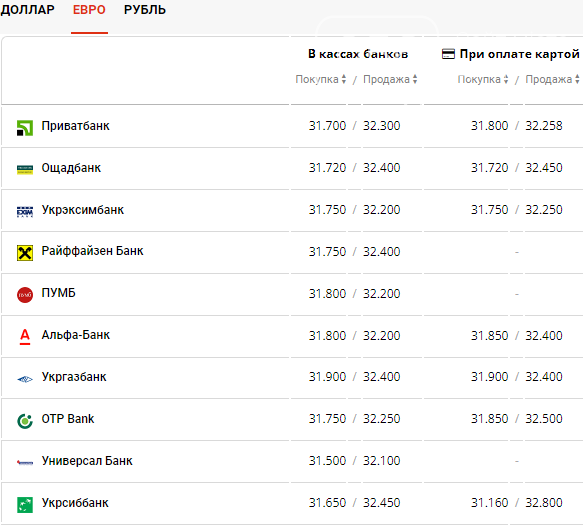Click Укрсиббанк card buy rate 31.160
Image resolution: width=583 pixels, height=525 pixels.
click(489, 503)
